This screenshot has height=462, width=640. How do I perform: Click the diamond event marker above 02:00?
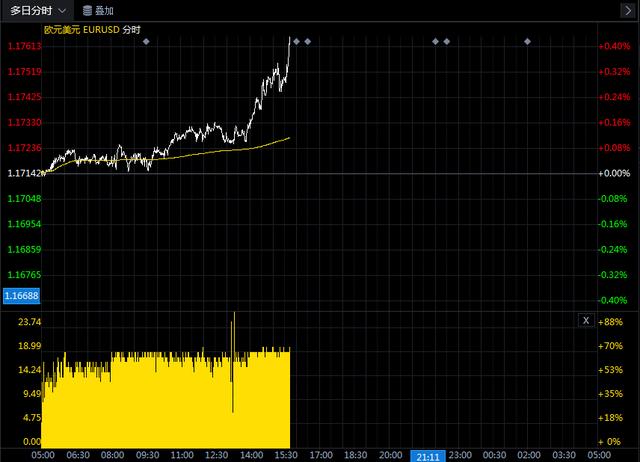[x=527, y=41]
